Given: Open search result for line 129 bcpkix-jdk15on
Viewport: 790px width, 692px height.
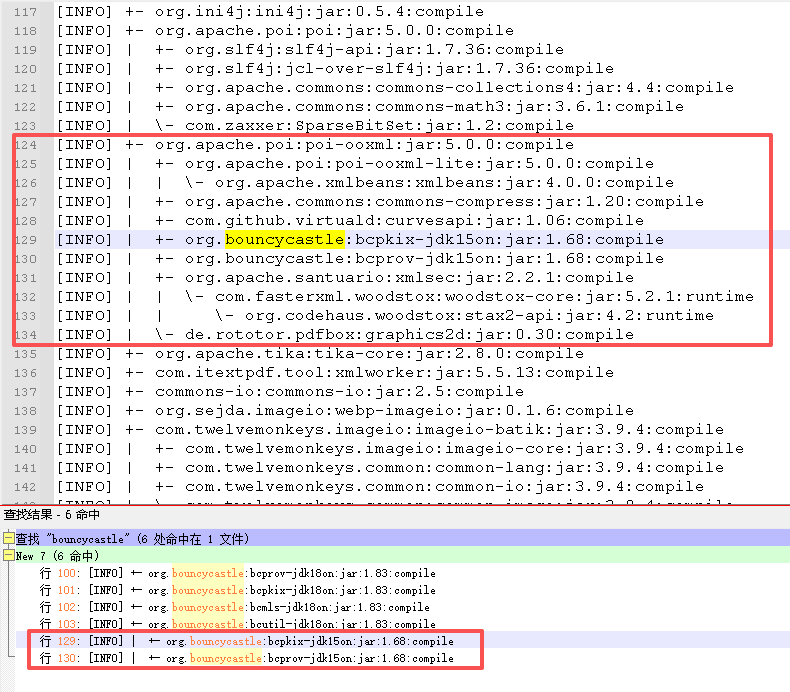Looking at the screenshot, I should click(247, 641).
